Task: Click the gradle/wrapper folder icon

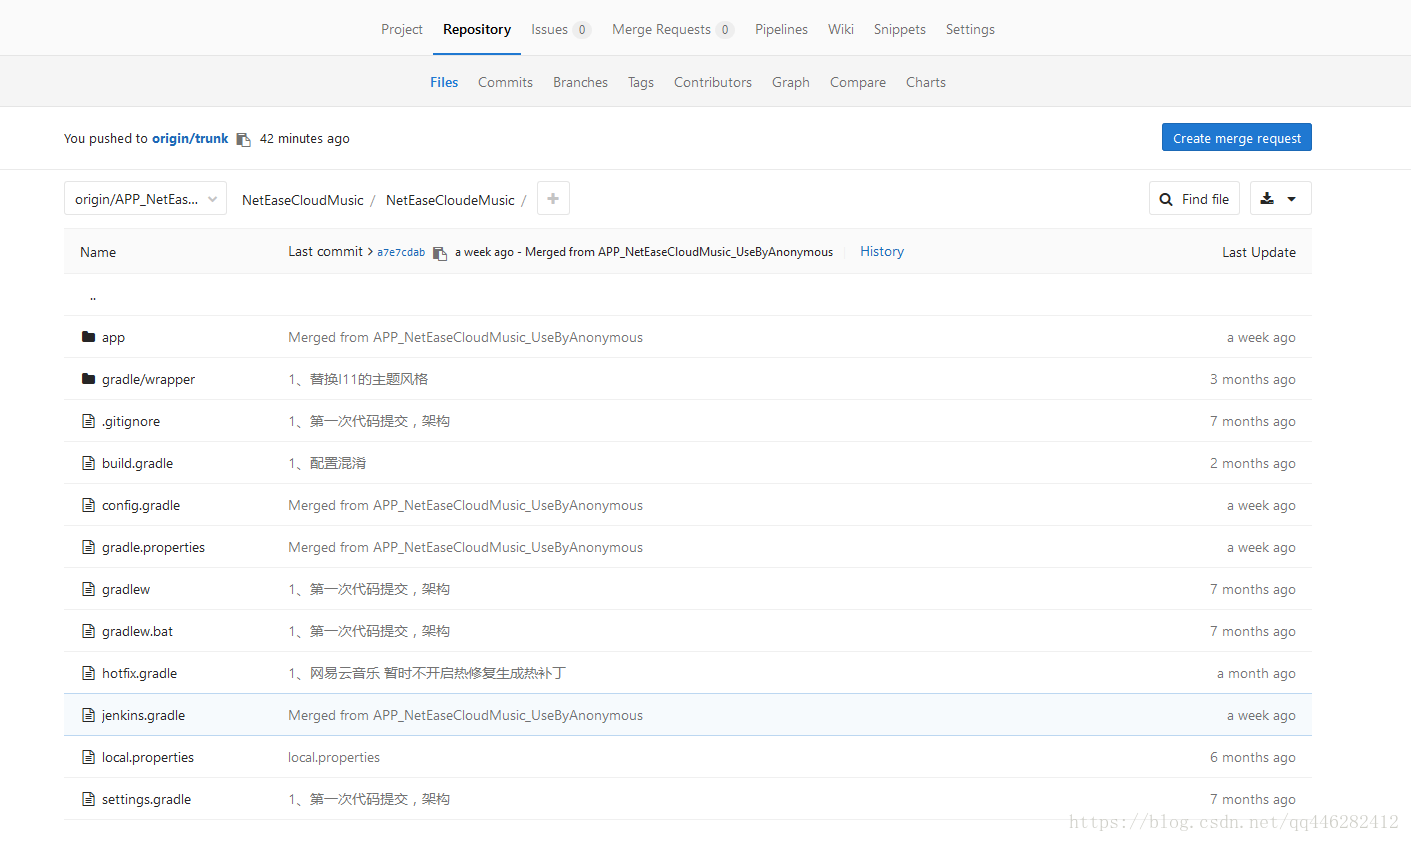Action: [x=88, y=379]
